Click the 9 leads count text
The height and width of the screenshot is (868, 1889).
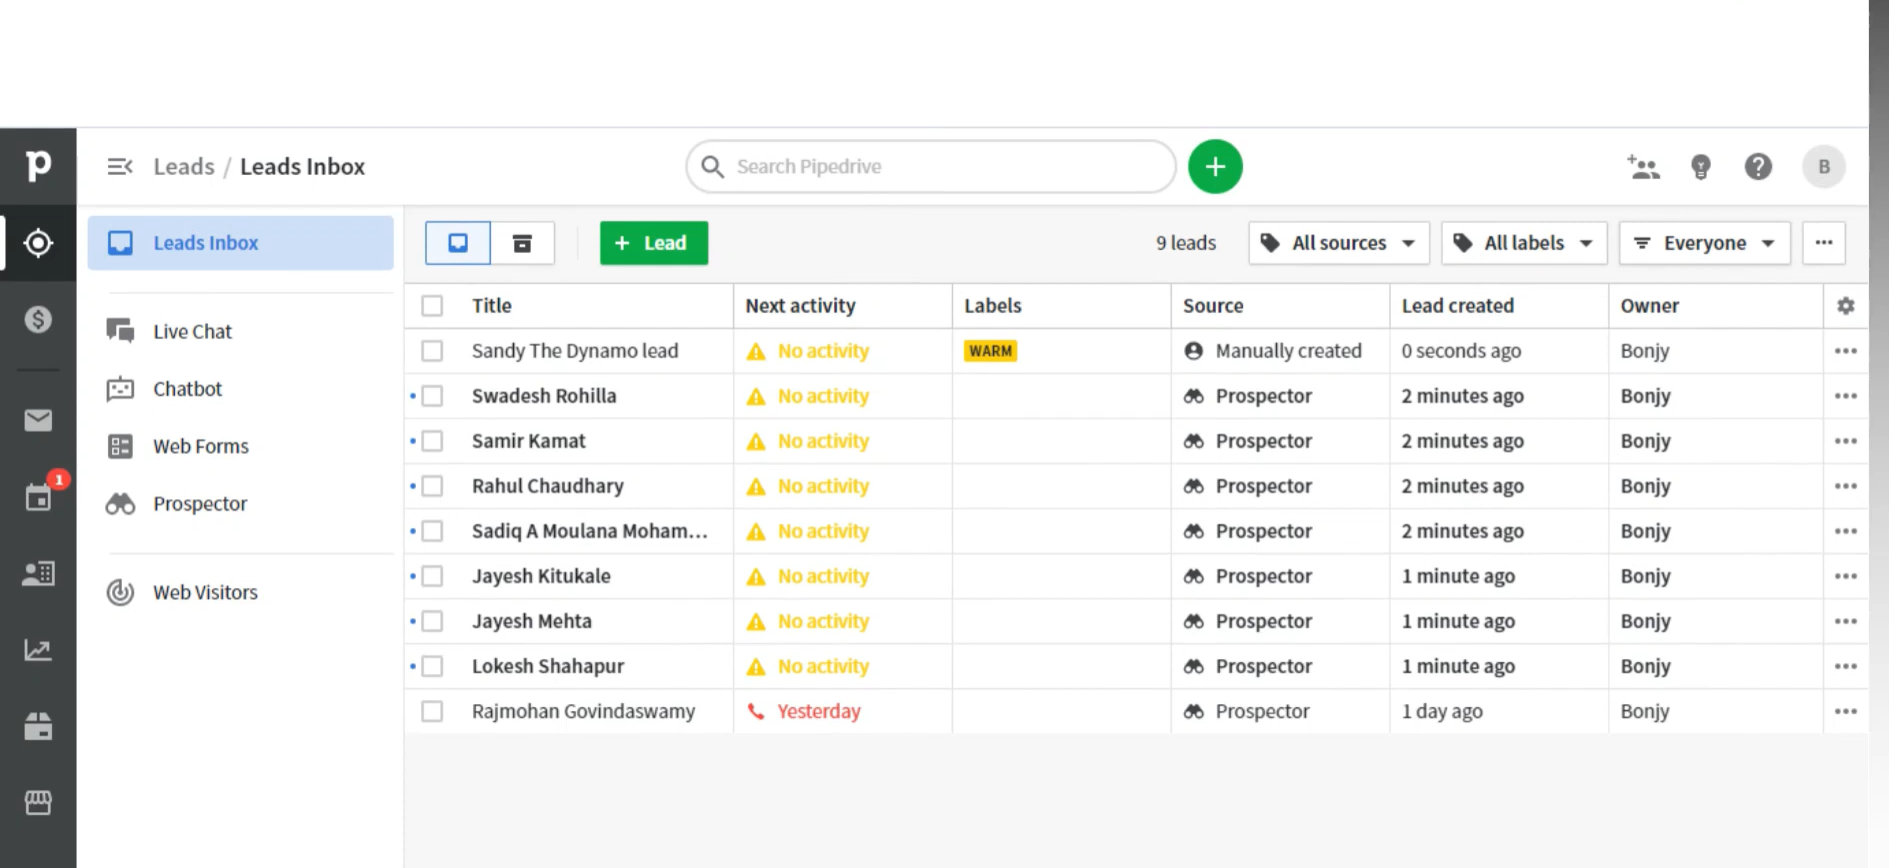1186,243
